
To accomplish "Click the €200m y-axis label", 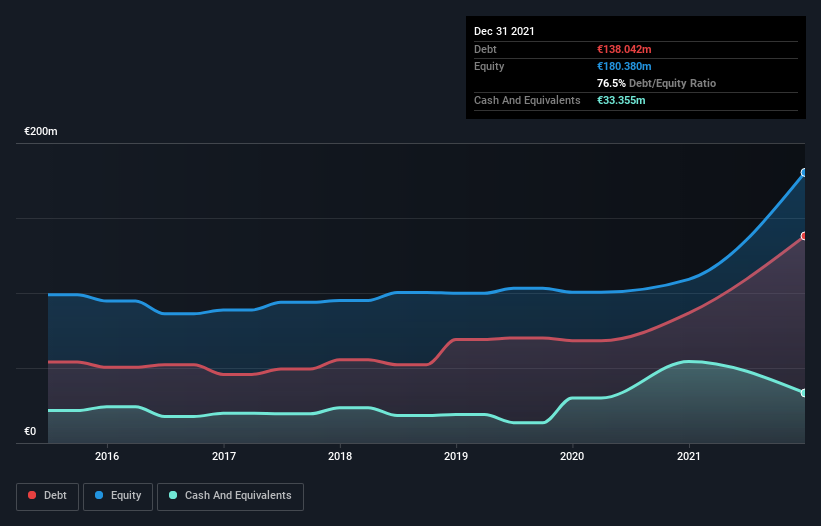I will click(x=41, y=131).
